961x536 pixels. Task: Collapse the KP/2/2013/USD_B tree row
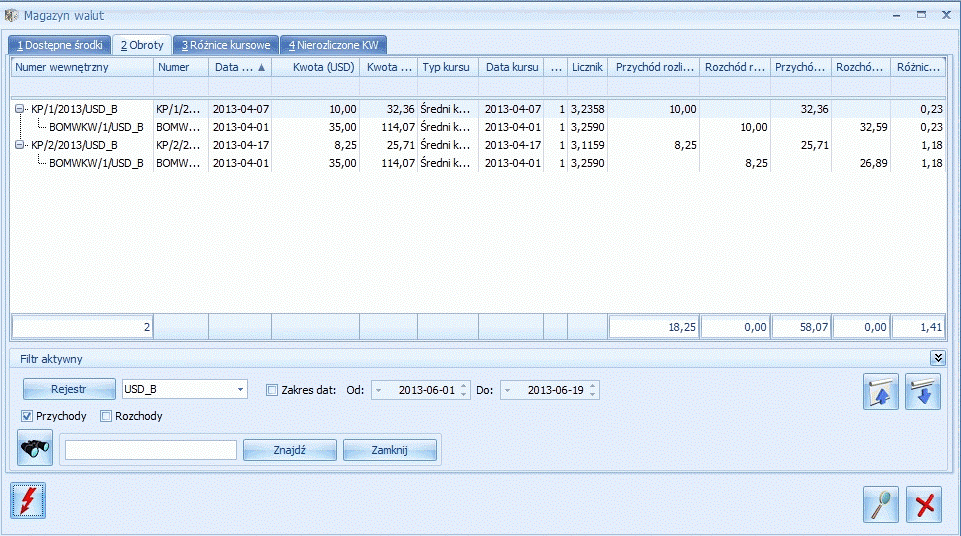coord(21,145)
